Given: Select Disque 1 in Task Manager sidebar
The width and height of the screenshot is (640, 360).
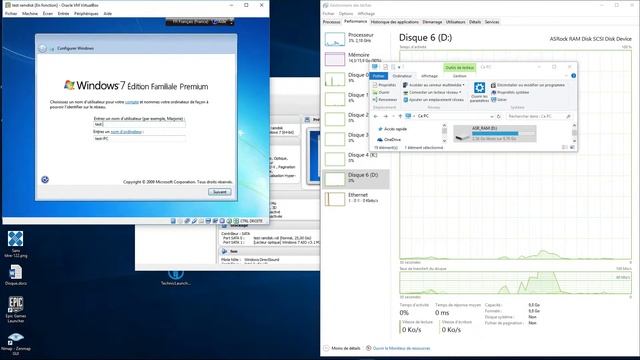Looking at the screenshot, I should (356, 98).
